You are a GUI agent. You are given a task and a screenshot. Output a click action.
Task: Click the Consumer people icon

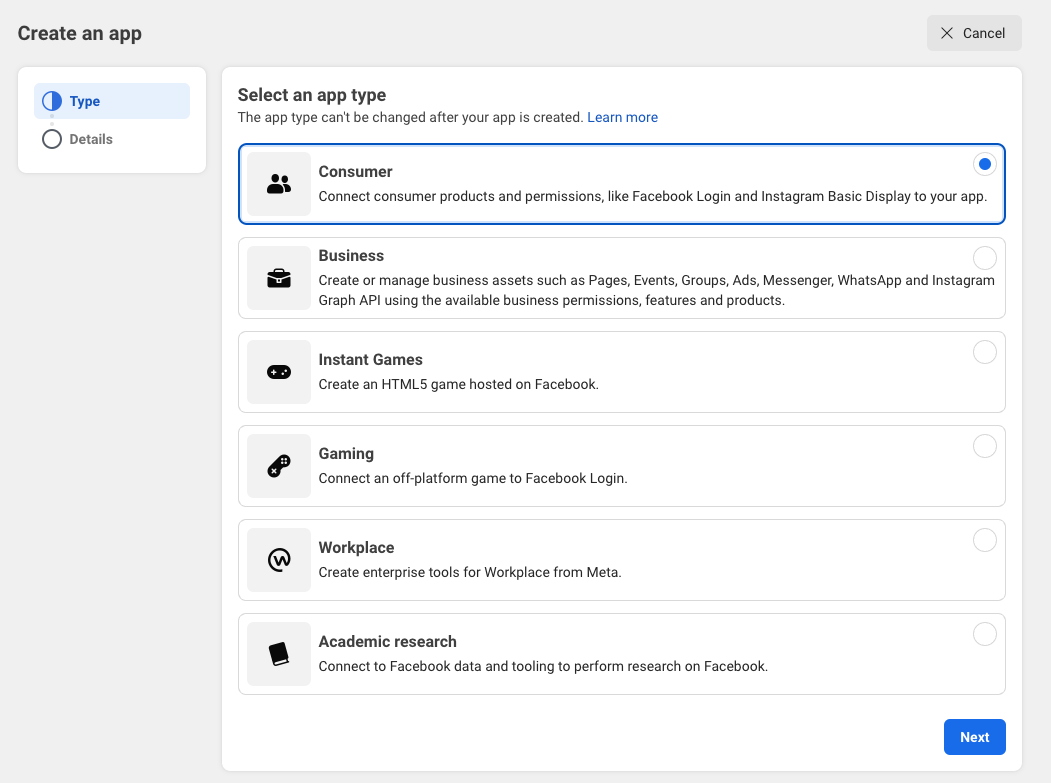(x=279, y=184)
